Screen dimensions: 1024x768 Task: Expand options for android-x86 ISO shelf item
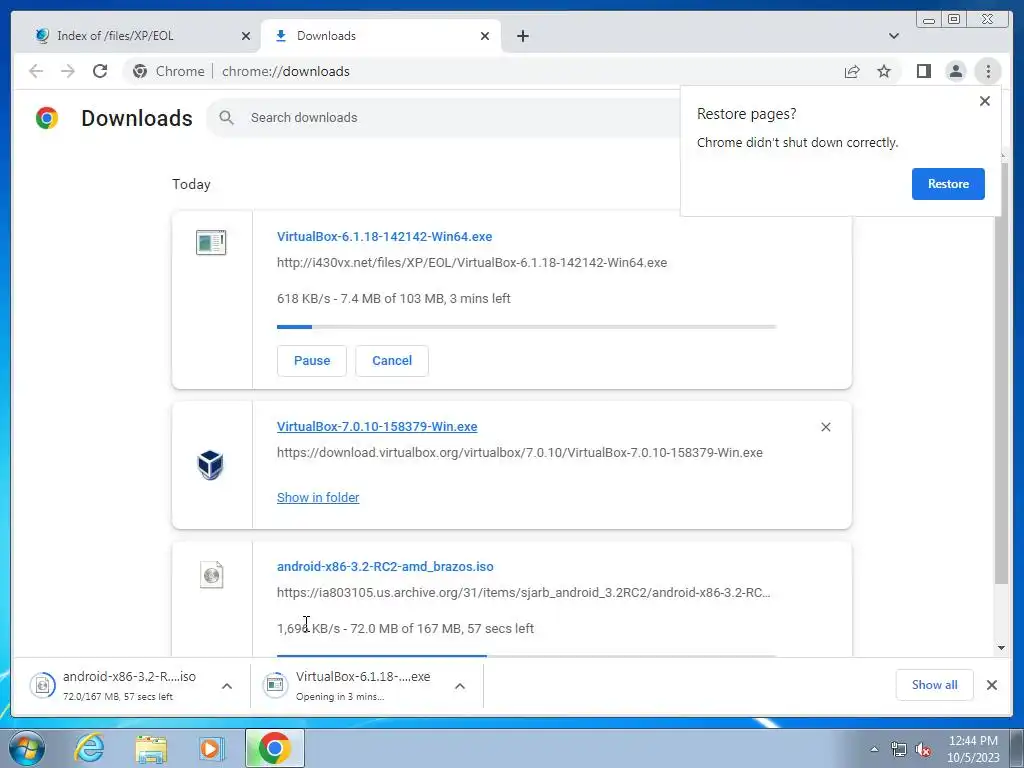point(227,686)
